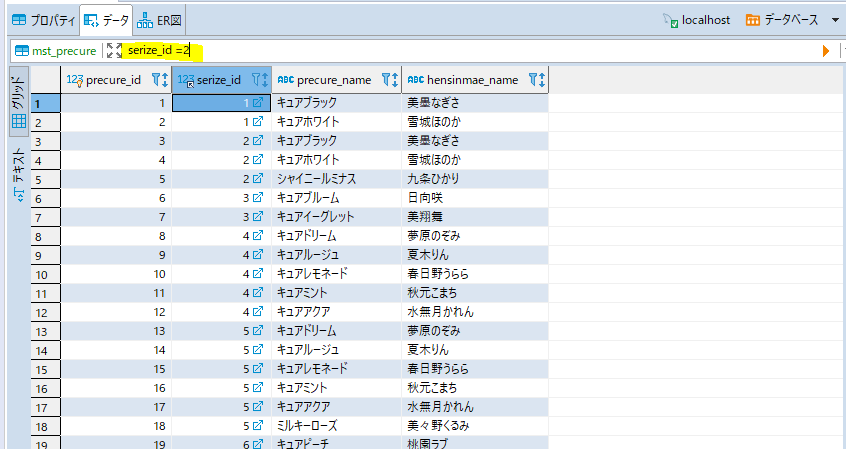Select cell ミルキーローズ
Screen dimensions: 846x449
[337, 426]
